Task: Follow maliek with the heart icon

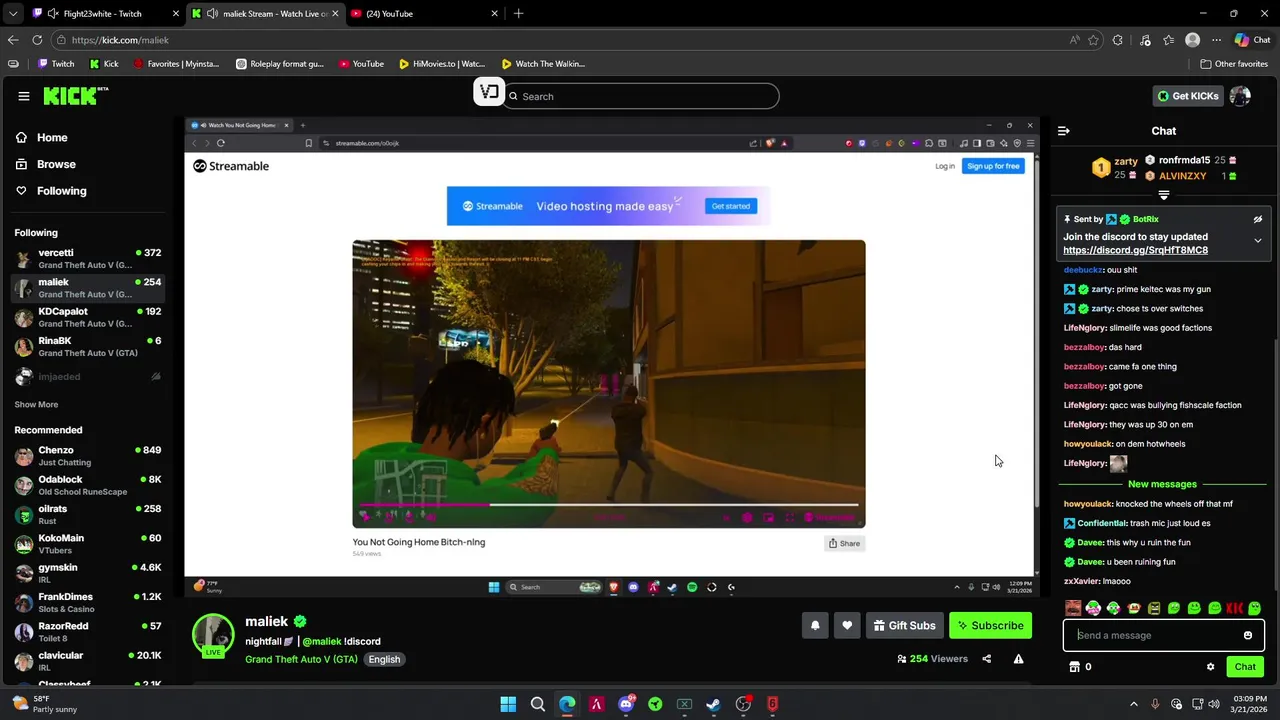Action: [x=847, y=626]
